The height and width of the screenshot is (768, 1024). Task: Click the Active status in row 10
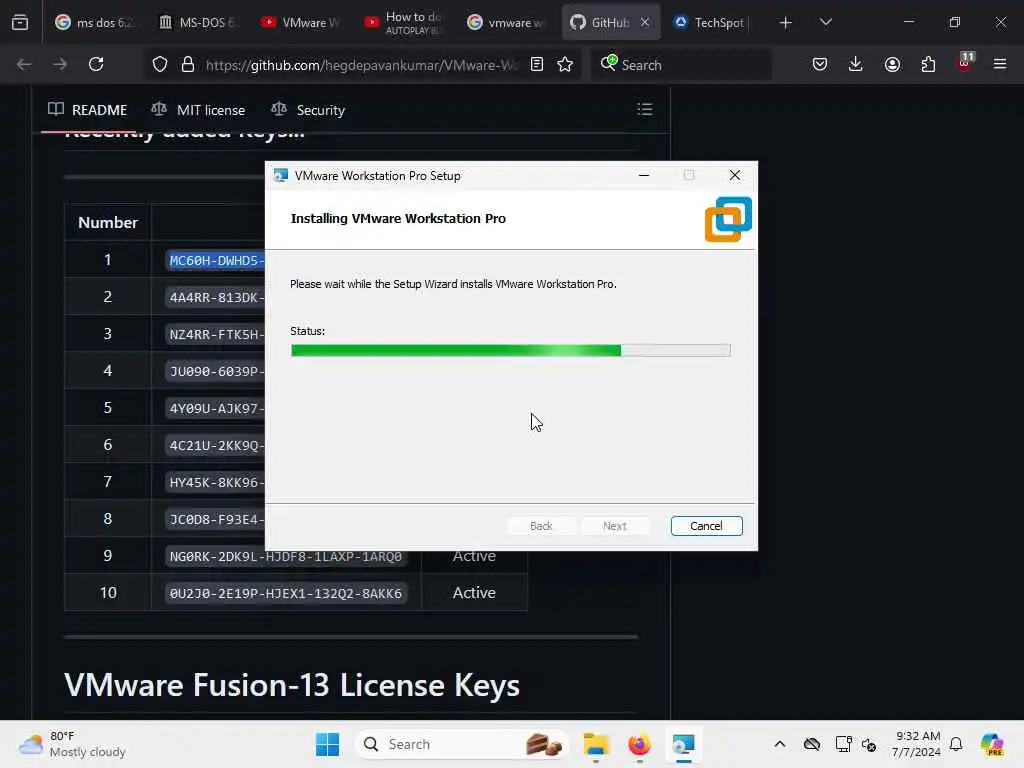pos(474,592)
